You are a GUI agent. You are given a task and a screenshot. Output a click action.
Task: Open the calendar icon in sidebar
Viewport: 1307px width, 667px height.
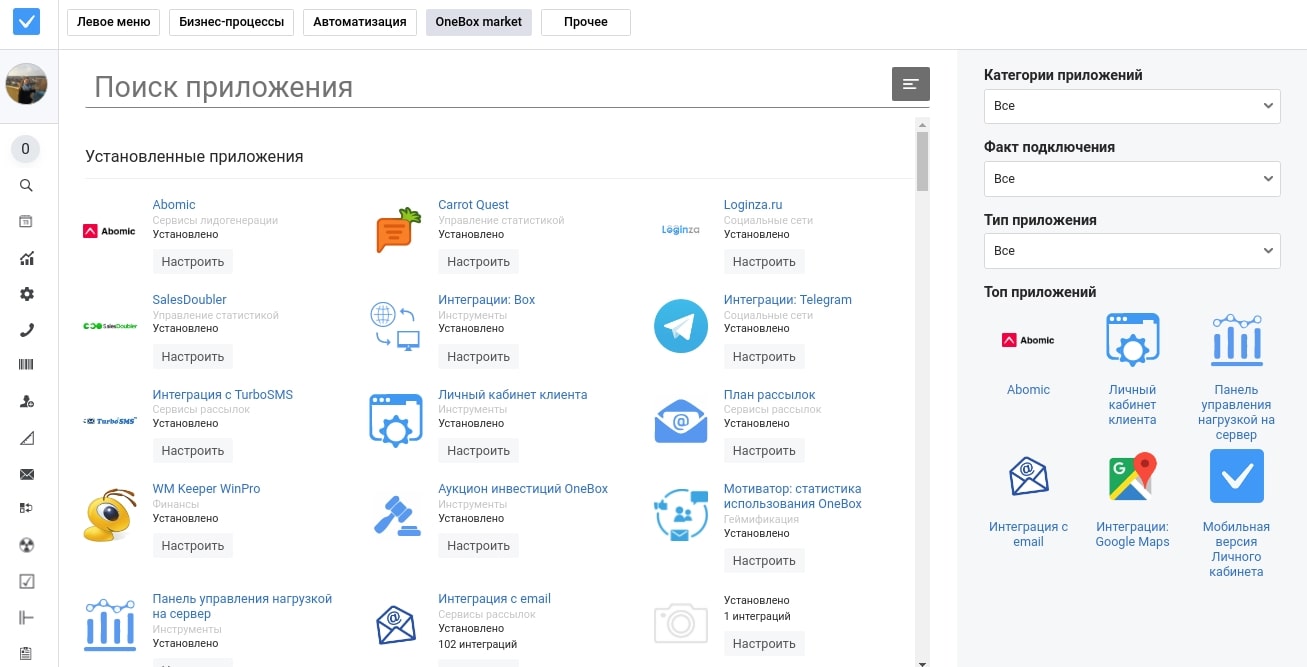pos(27,222)
